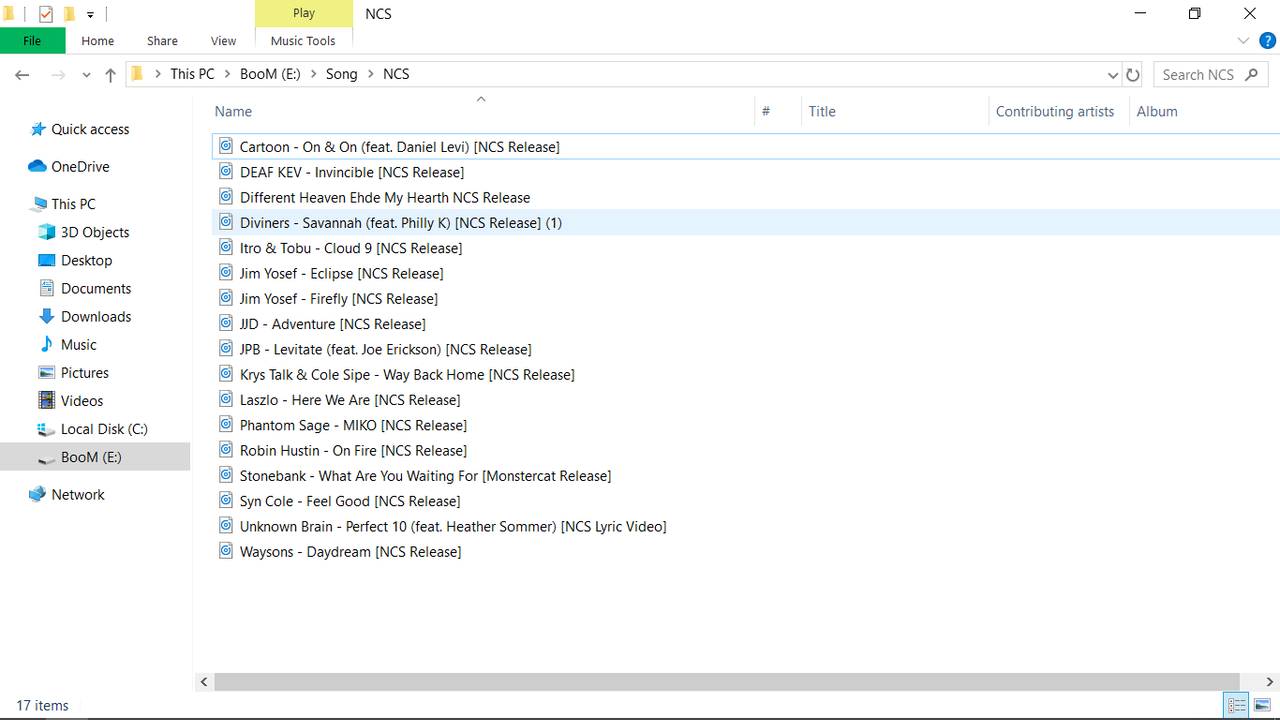Select Local Disk (C:) in sidebar
1280x720 pixels.
[92, 429]
